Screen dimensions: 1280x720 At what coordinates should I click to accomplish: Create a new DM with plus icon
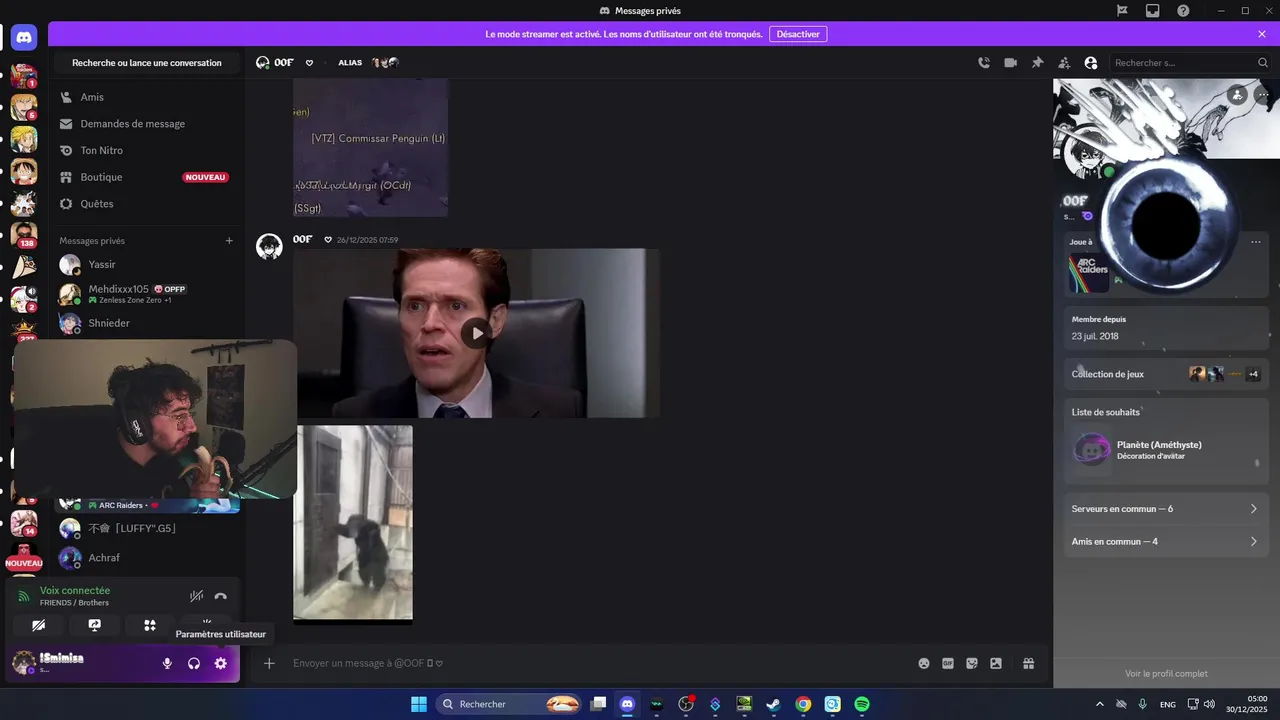click(x=229, y=241)
